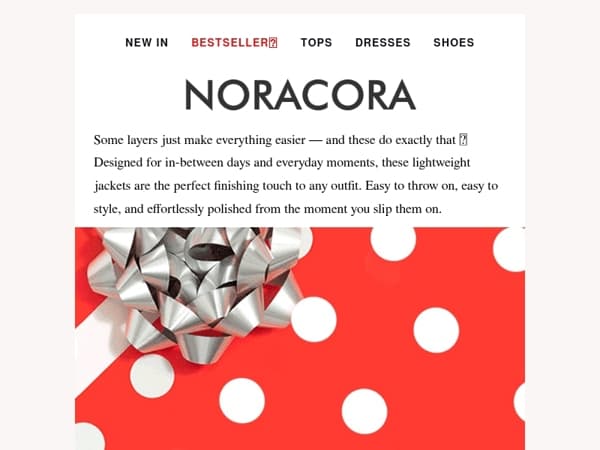
Task: Click the last line 'style, and effortlessly polished'
Action: pos(267,209)
